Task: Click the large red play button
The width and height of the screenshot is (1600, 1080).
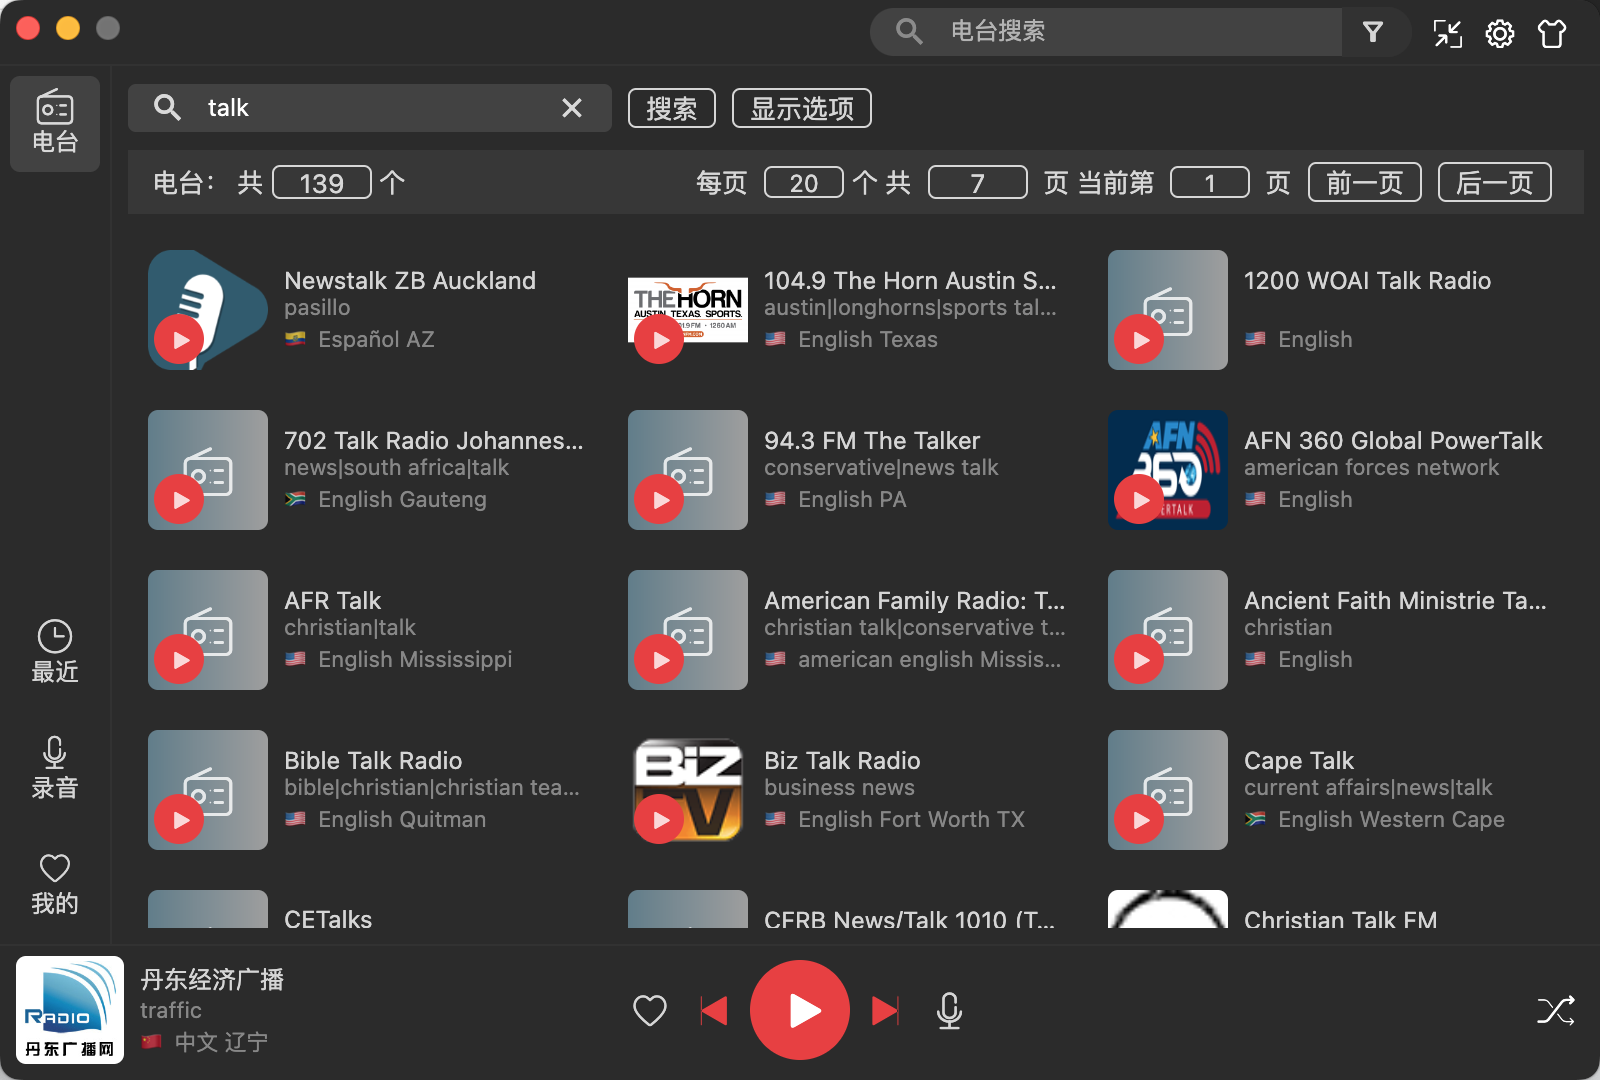Action: [800, 1010]
